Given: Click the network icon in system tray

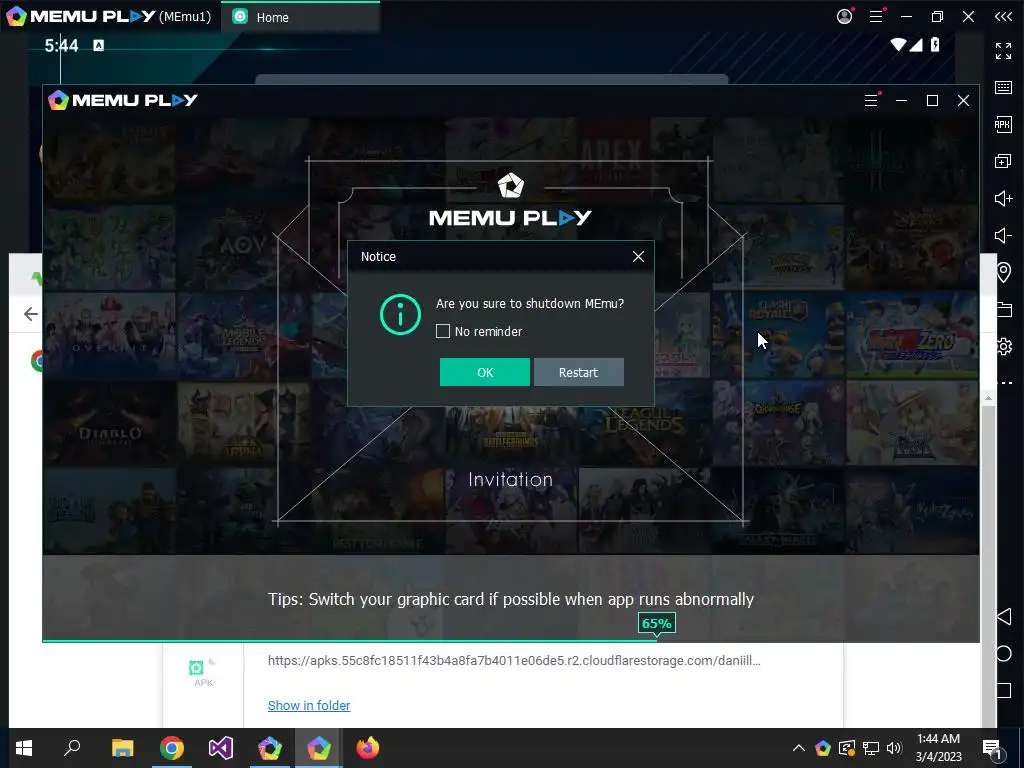Looking at the screenshot, I should coord(871,748).
